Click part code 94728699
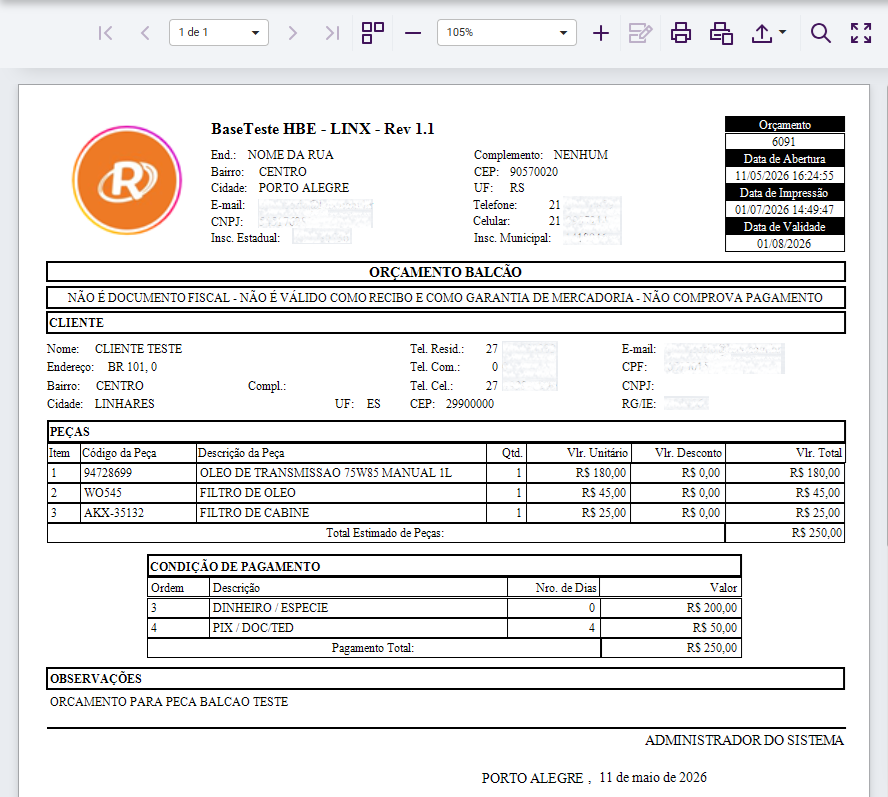This screenshot has height=797, width=888. [108, 473]
